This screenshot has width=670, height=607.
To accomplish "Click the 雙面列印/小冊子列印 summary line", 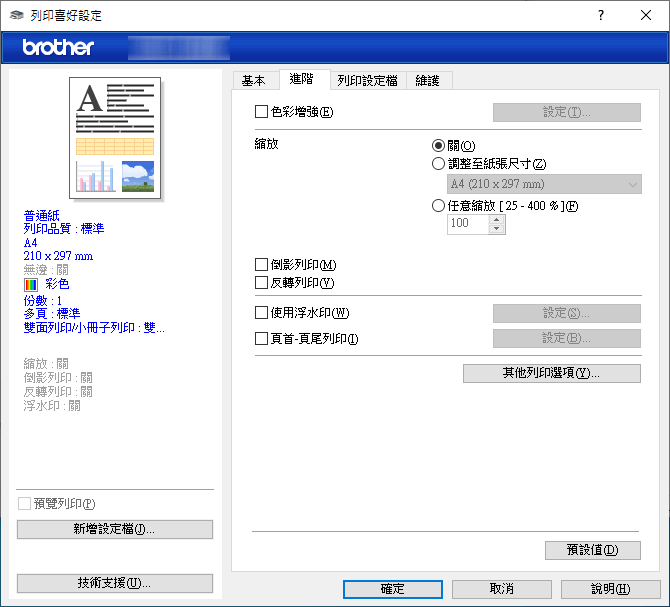I will (94, 328).
